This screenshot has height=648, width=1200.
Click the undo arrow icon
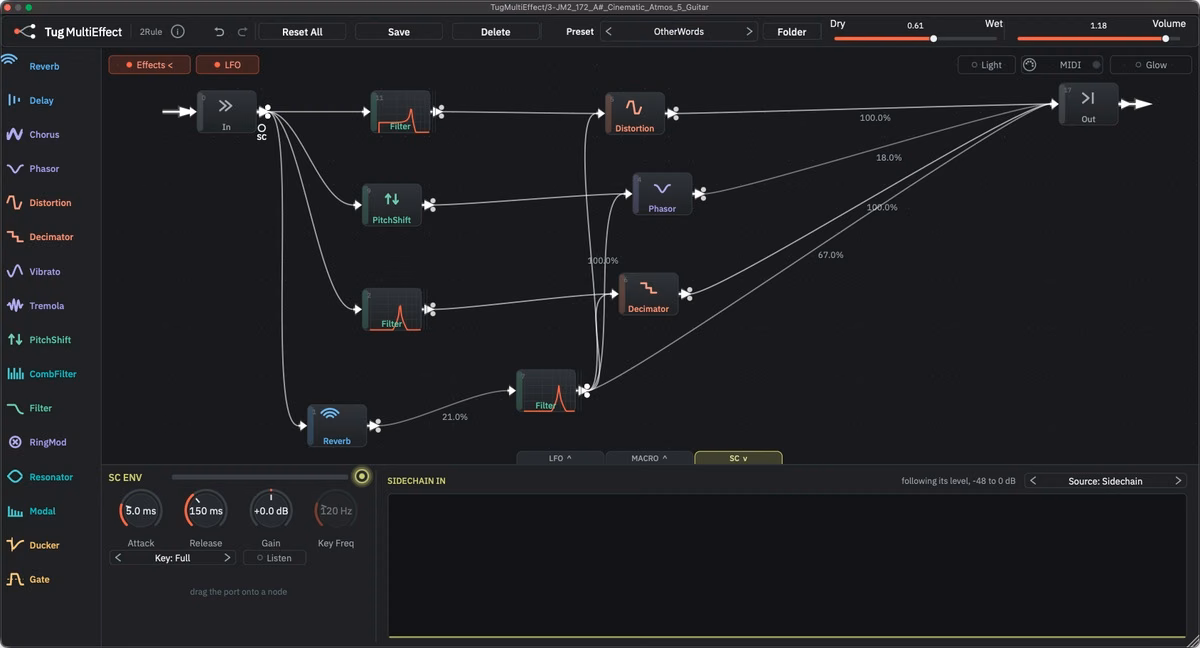[x=219, y=32]
